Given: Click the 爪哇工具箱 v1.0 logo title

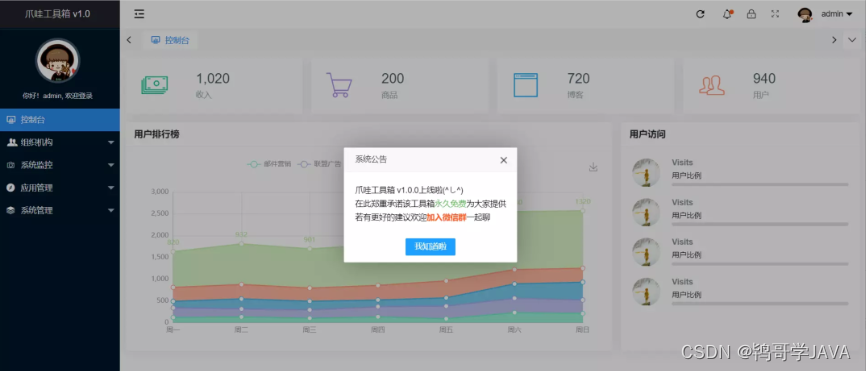Looking at the screenshot, I should [x=57, y=14].
